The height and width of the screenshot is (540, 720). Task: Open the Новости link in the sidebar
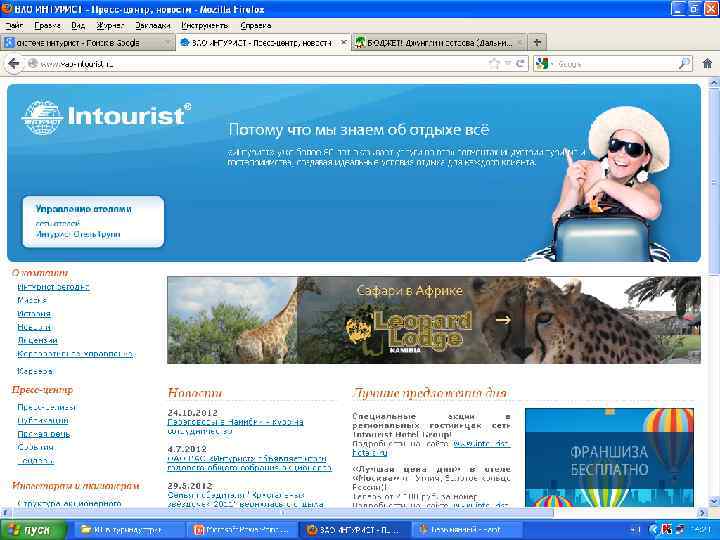(34, 327)
